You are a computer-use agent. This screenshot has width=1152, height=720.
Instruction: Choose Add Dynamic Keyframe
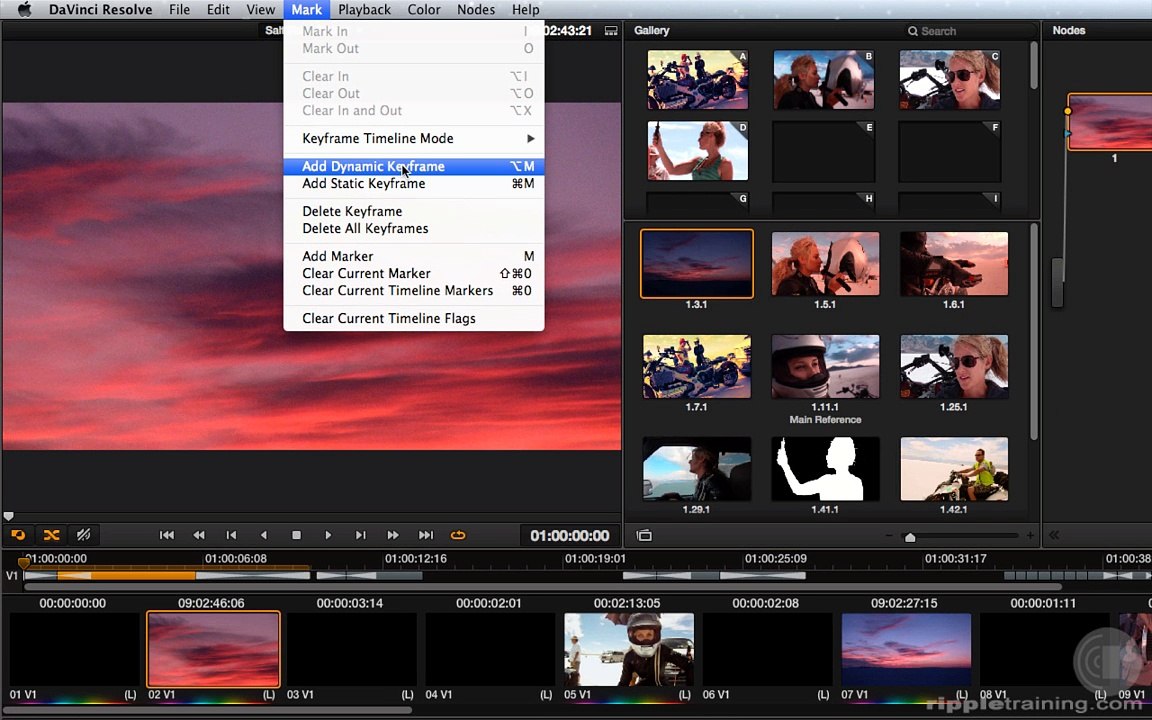[414, 167]
